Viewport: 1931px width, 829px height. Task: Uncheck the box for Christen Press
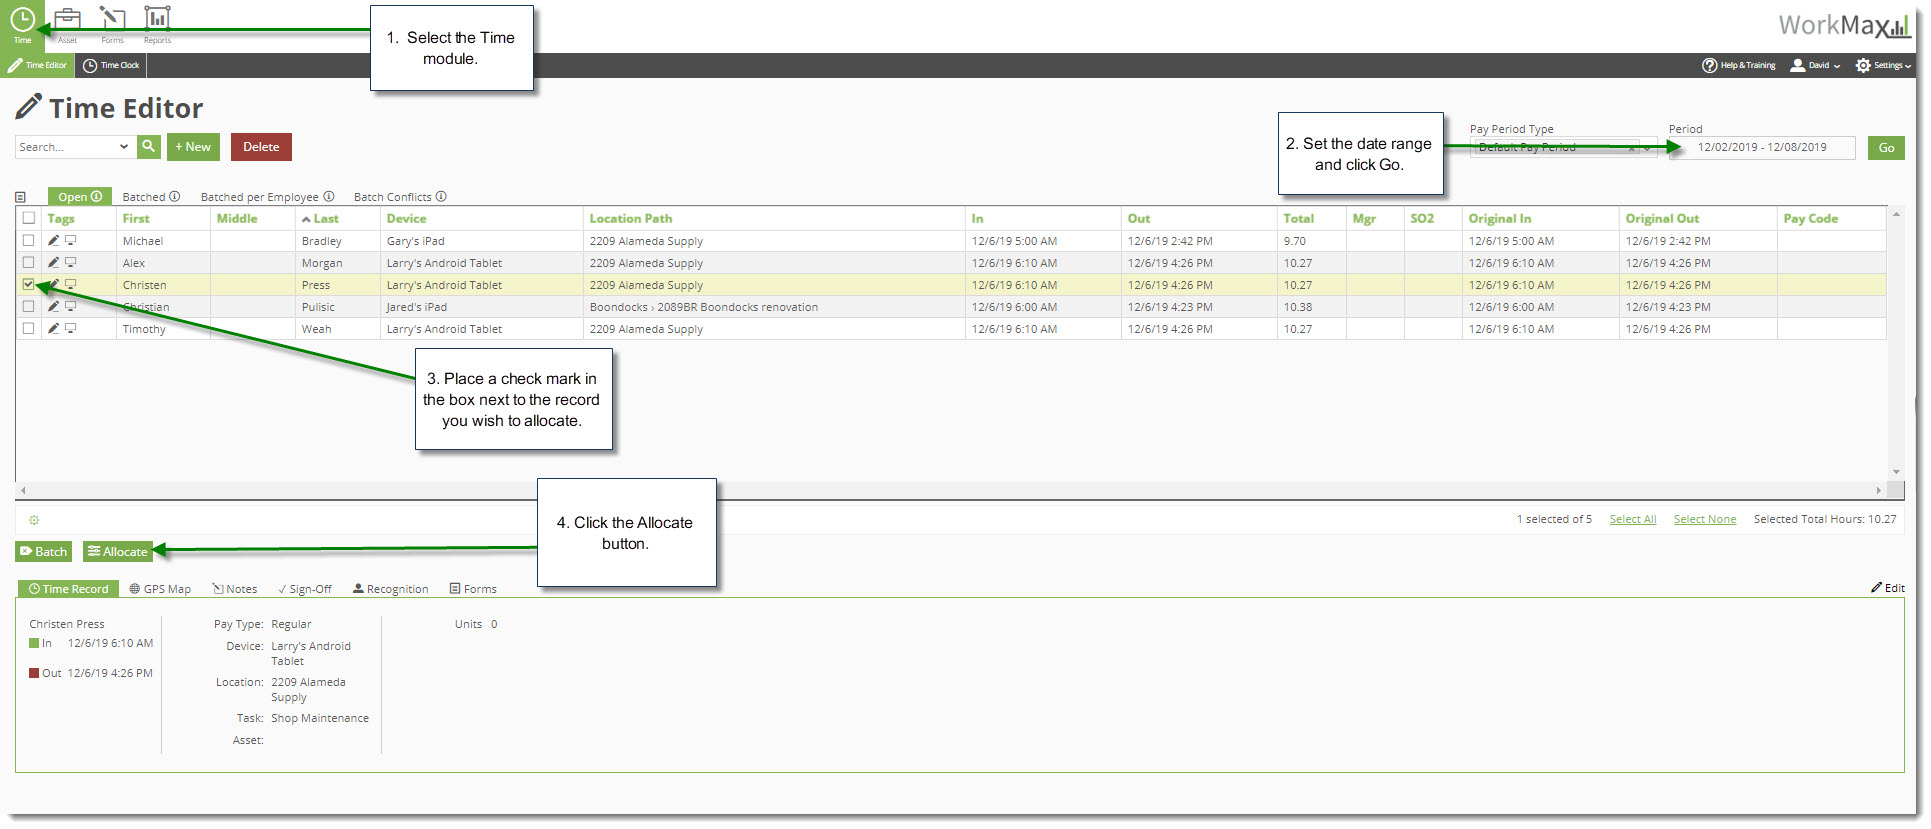tap(28, 285)
